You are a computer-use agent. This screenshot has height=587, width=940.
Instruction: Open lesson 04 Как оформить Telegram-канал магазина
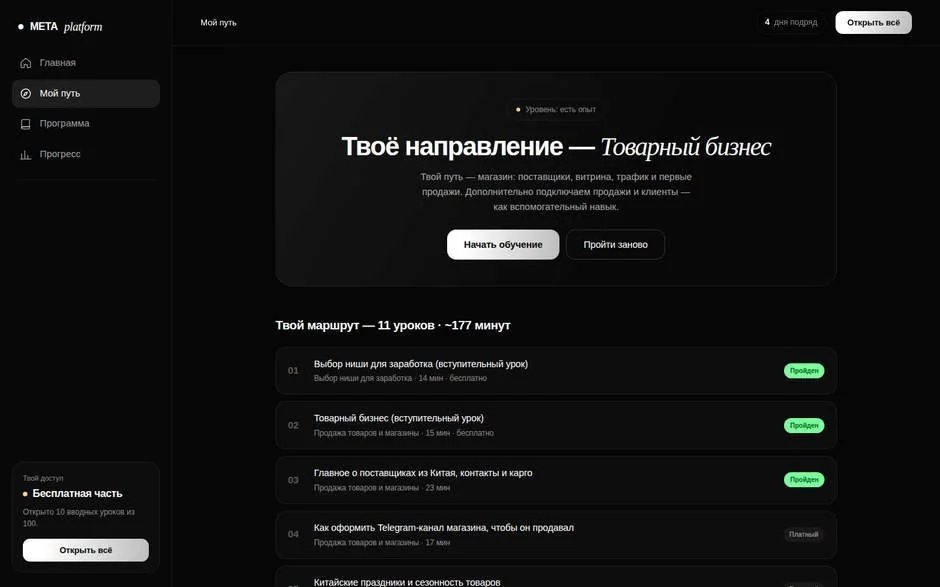(x=556, y=534)
